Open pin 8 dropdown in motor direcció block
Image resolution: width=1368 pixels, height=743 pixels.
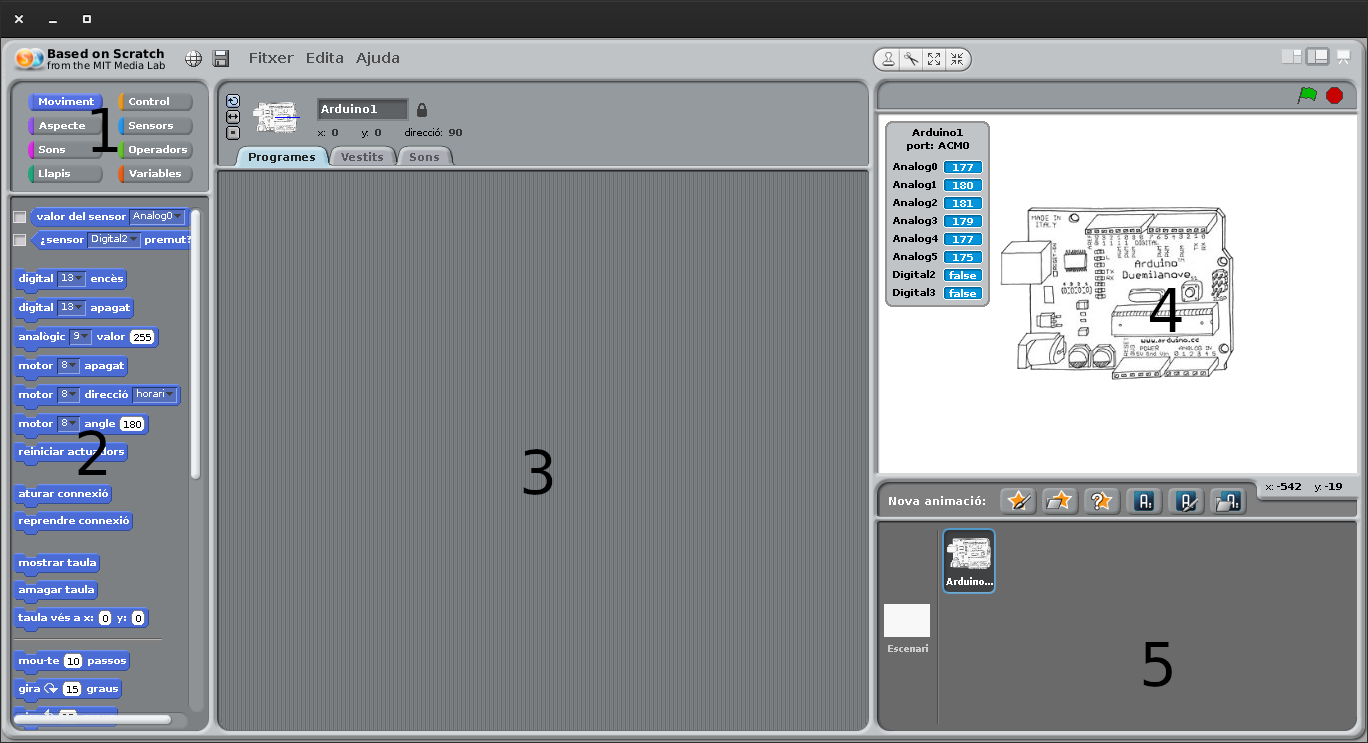68,394
